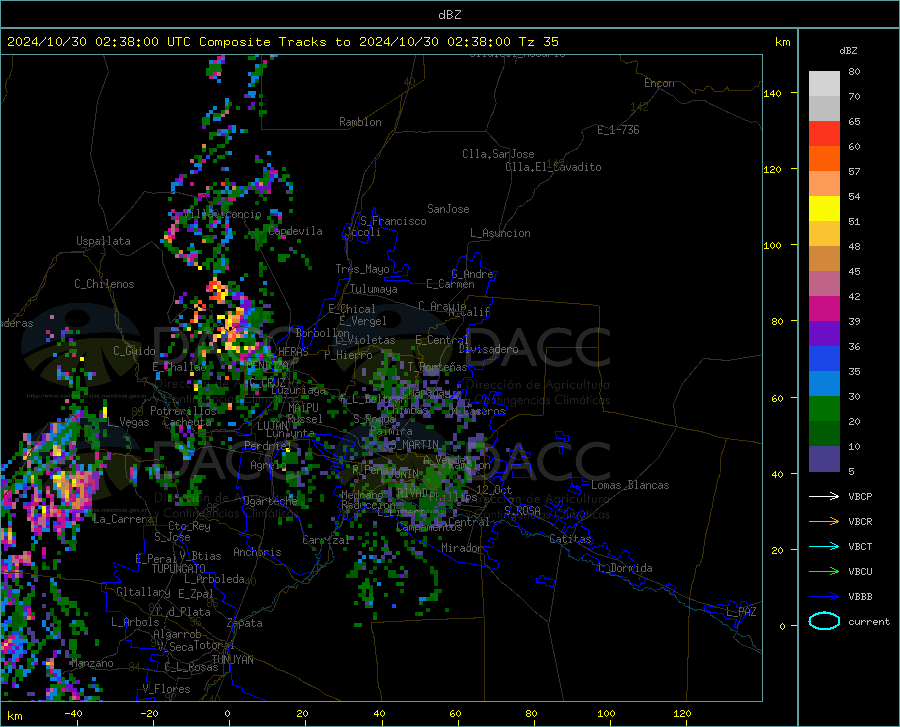Click the 'La_Carrera' map label
The width and height of the screenshot is (900, 727).
point(123,519)
